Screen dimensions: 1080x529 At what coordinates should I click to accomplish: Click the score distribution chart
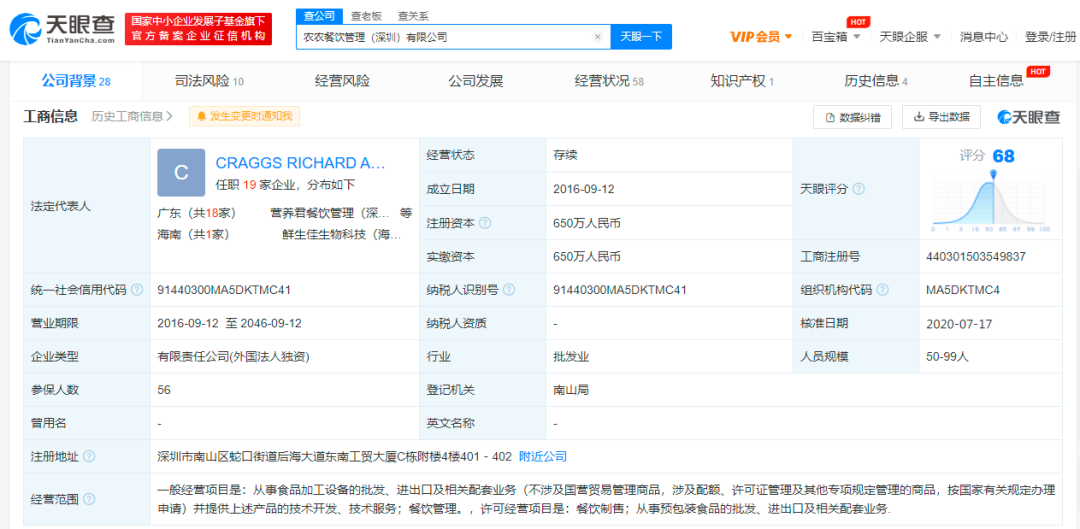[990, 200]
